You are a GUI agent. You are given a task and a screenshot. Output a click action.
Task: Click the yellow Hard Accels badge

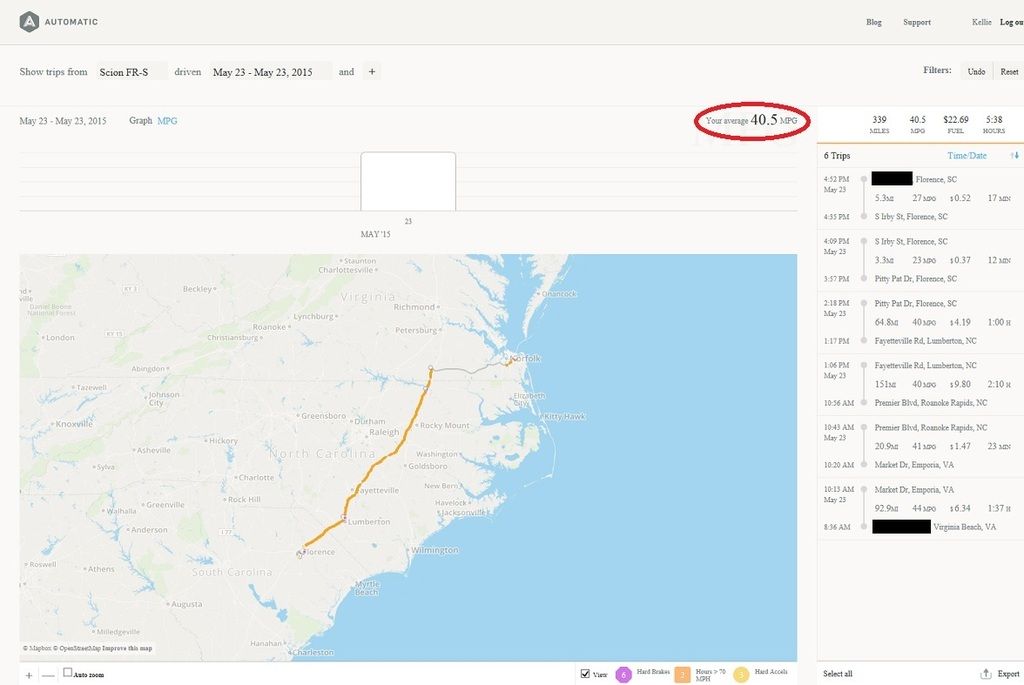pyautogui.click(x=741, y=675)
